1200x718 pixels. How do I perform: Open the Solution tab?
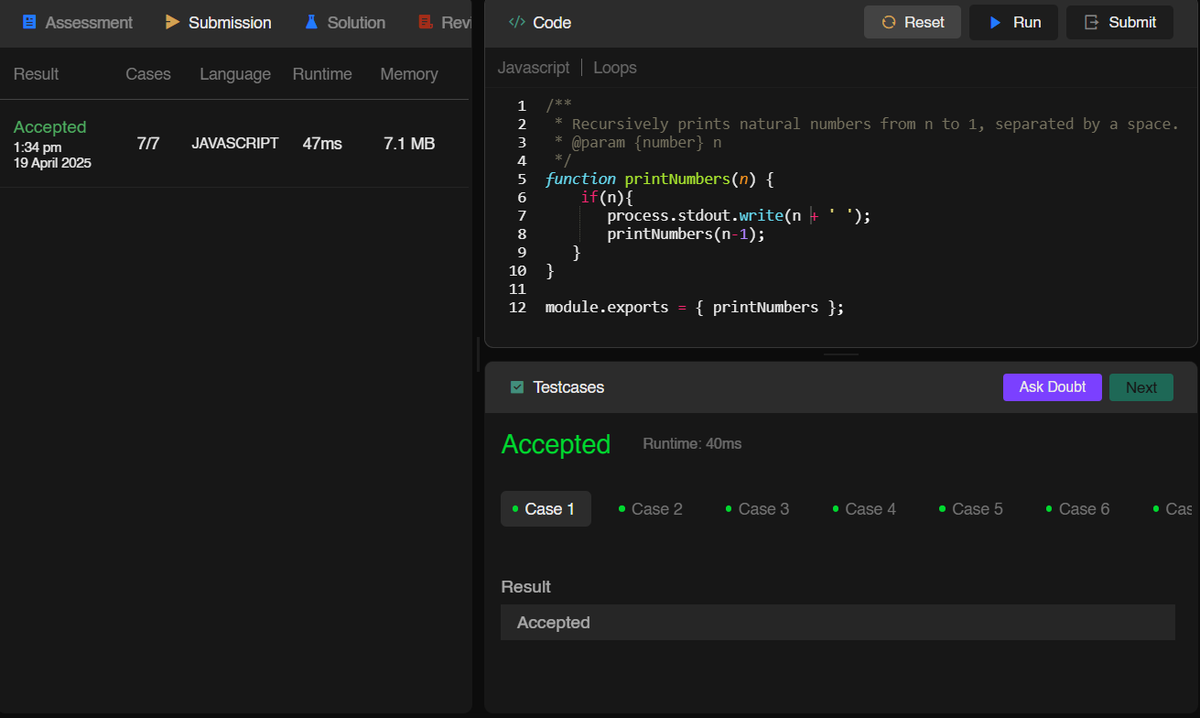pyautogui.click(x=344, y=22)
